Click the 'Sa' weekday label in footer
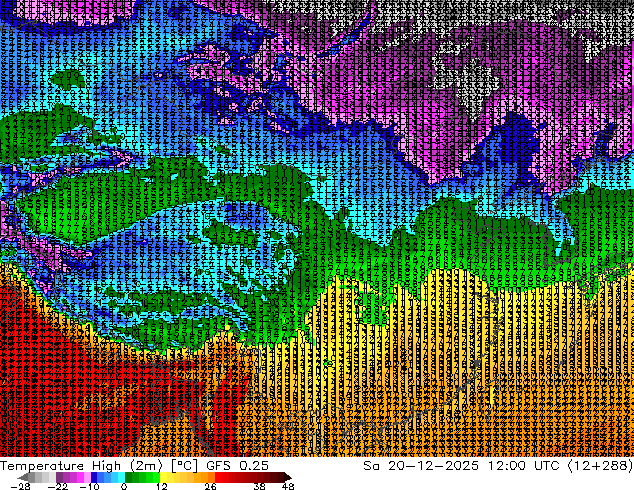 click(x=371, y=466)
